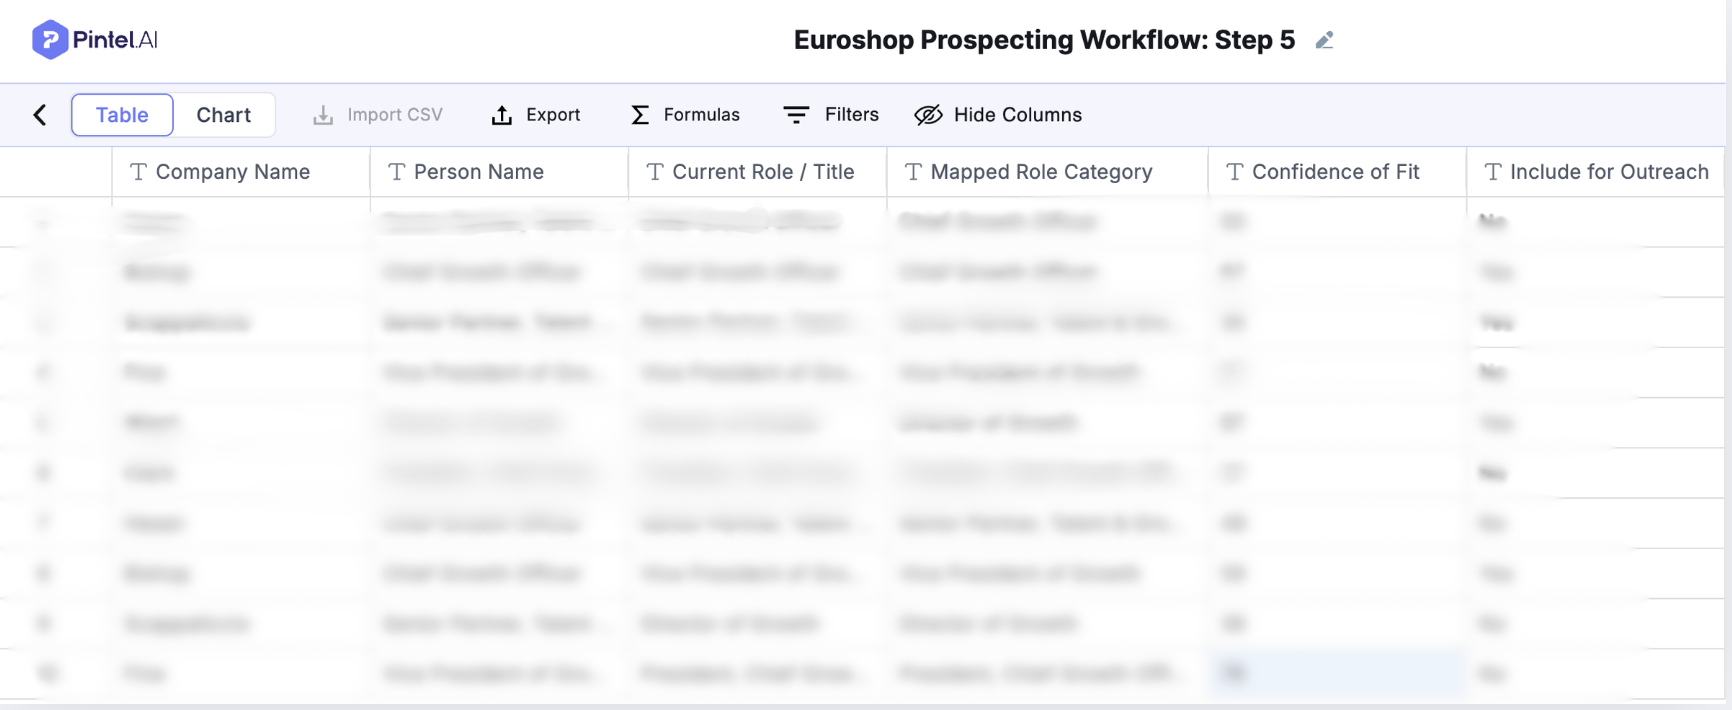Select the highlighted Confidence of Fit cell
1732x710 pixels.
coord(1336,673)
